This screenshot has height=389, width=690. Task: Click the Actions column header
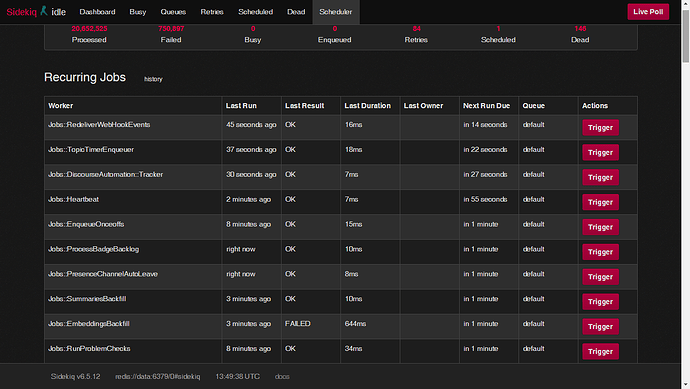point(595,106)
